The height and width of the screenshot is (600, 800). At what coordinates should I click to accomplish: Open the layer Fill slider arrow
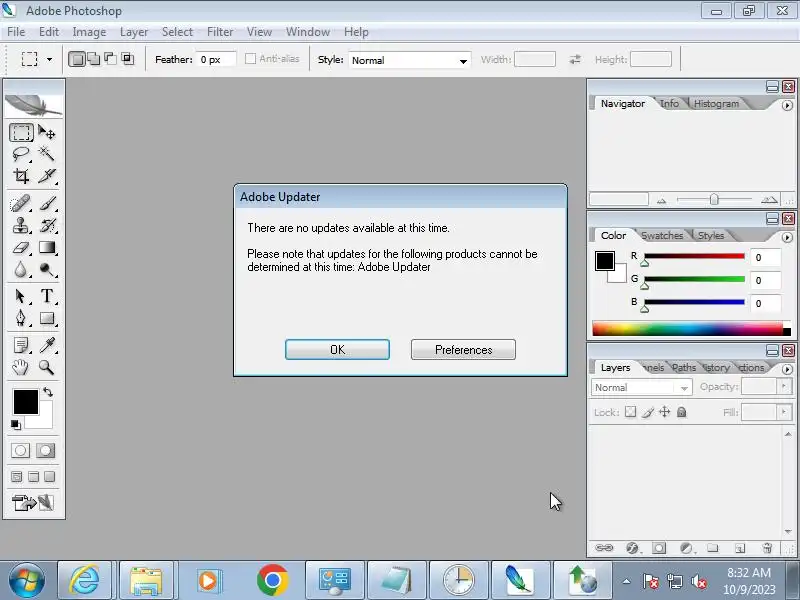coord(784,411)
